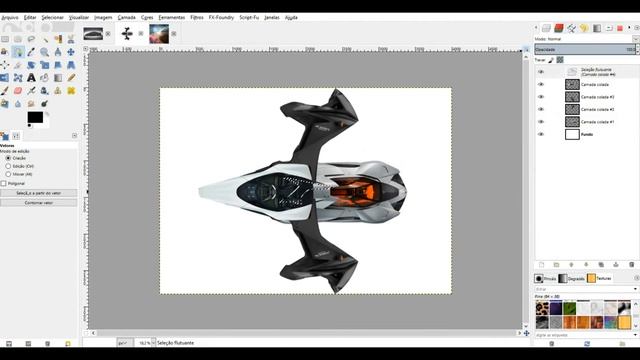Switch to the Degradês tab

(571, 278)
